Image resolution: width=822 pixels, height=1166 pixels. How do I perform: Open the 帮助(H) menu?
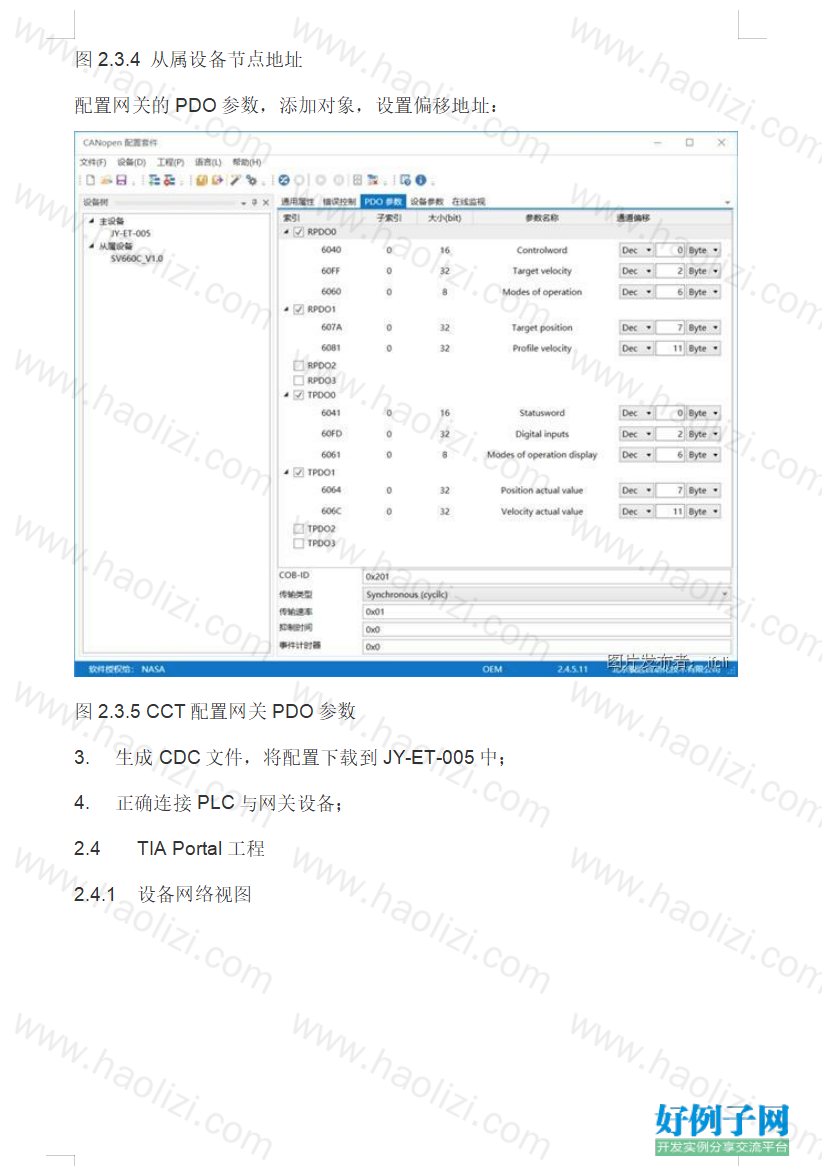(247, 162)
